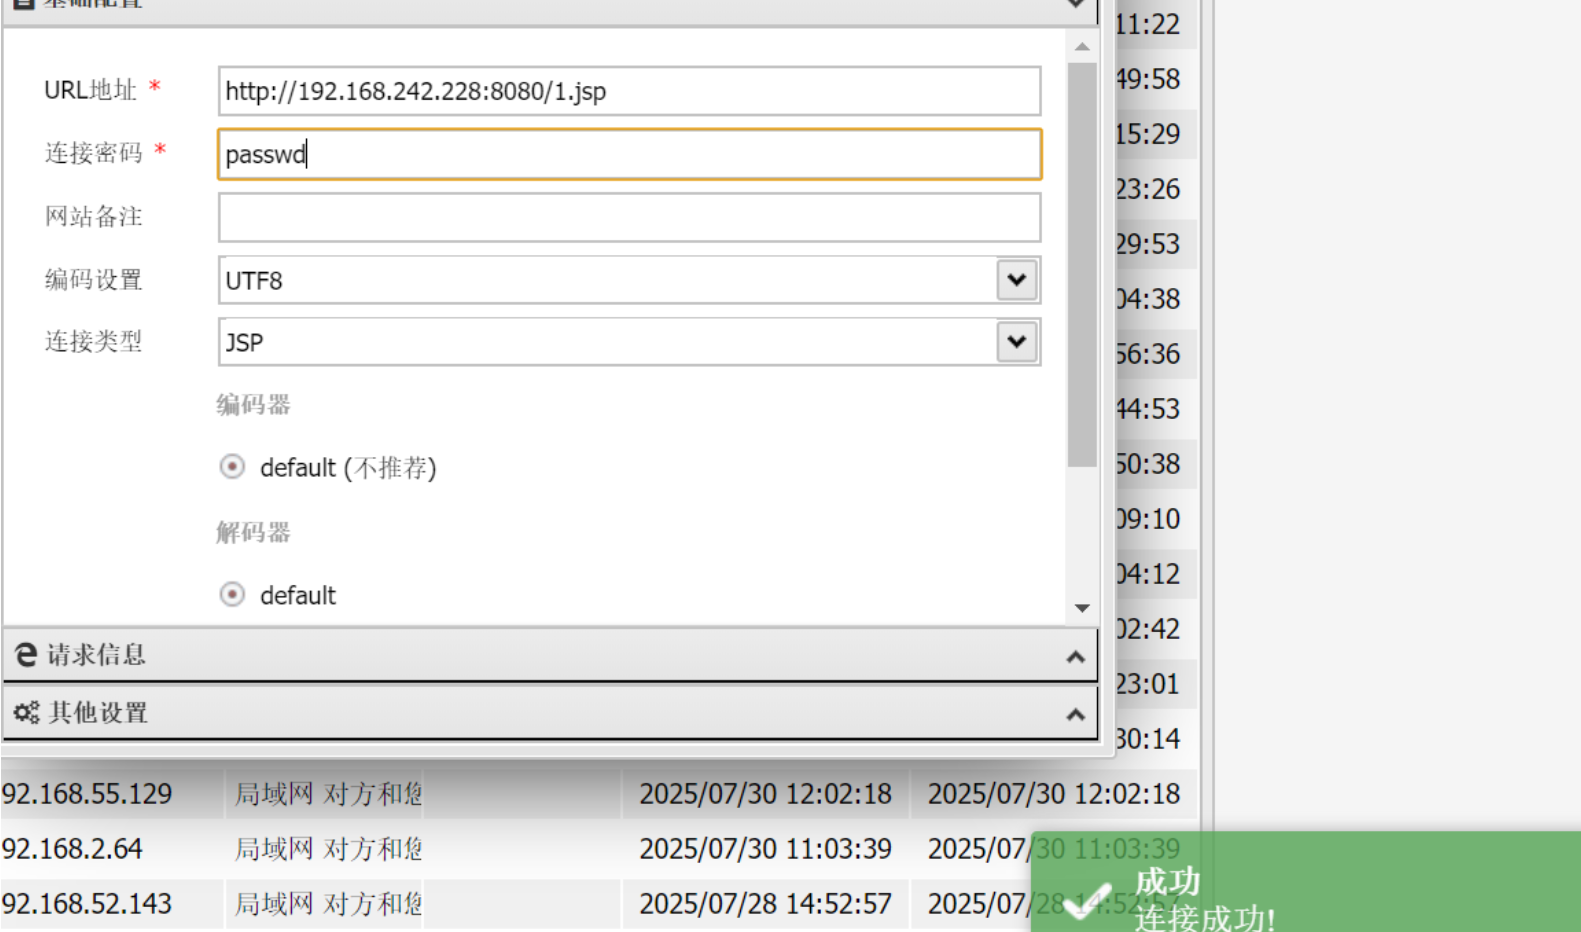Select the default (不推荐) encoder radio button

click(232, 467)
